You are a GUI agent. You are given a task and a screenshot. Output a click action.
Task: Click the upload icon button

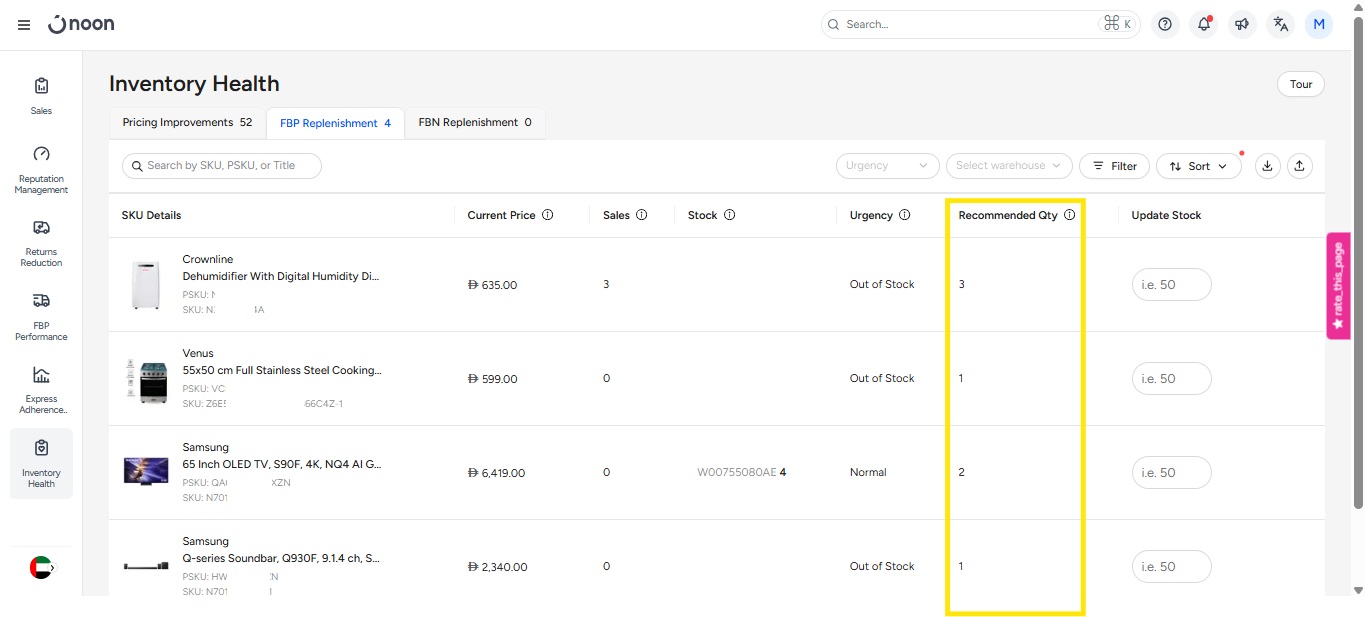pyautogui.click(x=1299, y=166)
